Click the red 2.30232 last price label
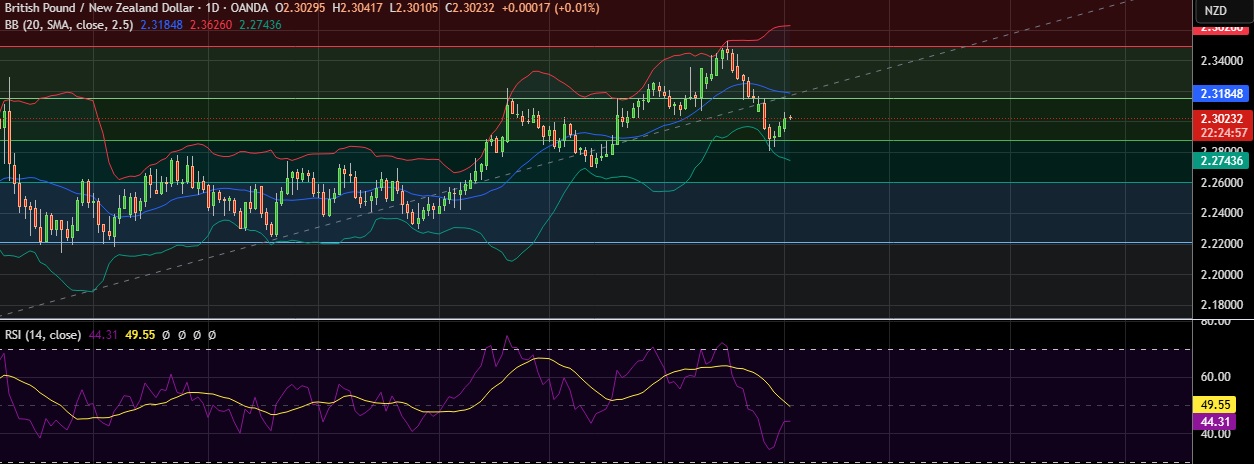The width and height of the screenshot is (1254, 464). [1223, 118]
